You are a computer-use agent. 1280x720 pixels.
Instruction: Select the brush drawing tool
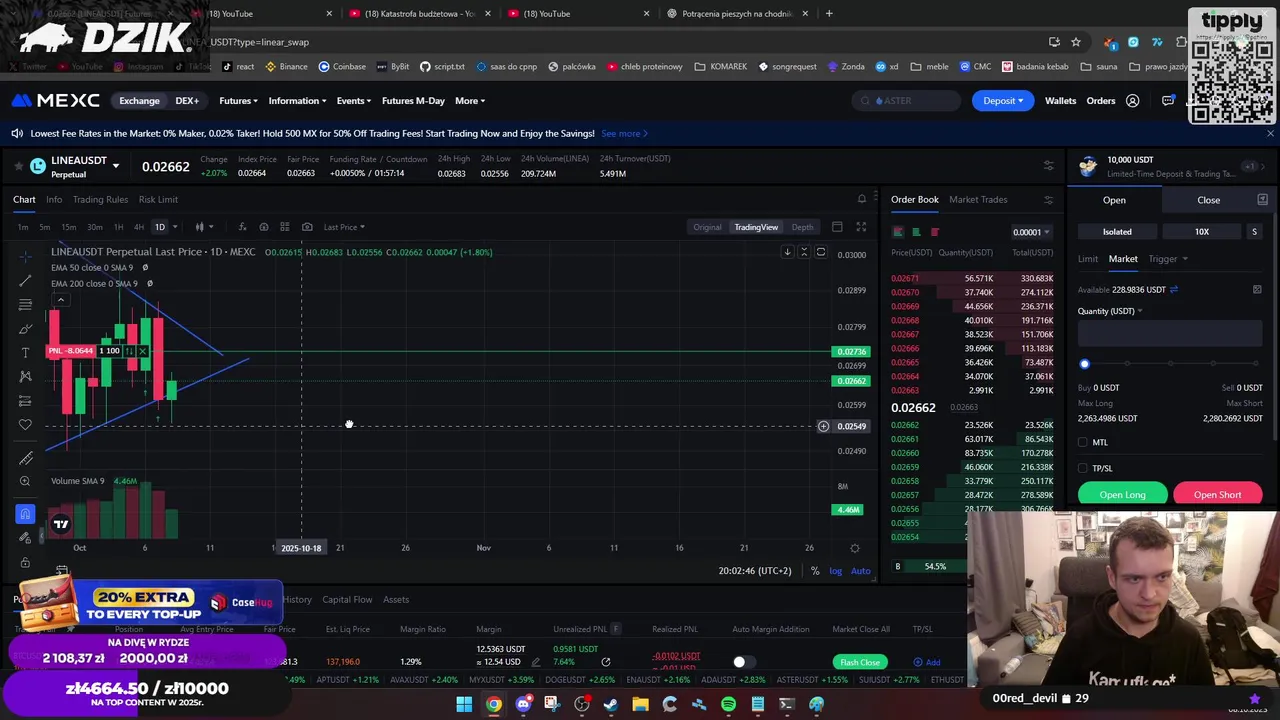(25, 329)
